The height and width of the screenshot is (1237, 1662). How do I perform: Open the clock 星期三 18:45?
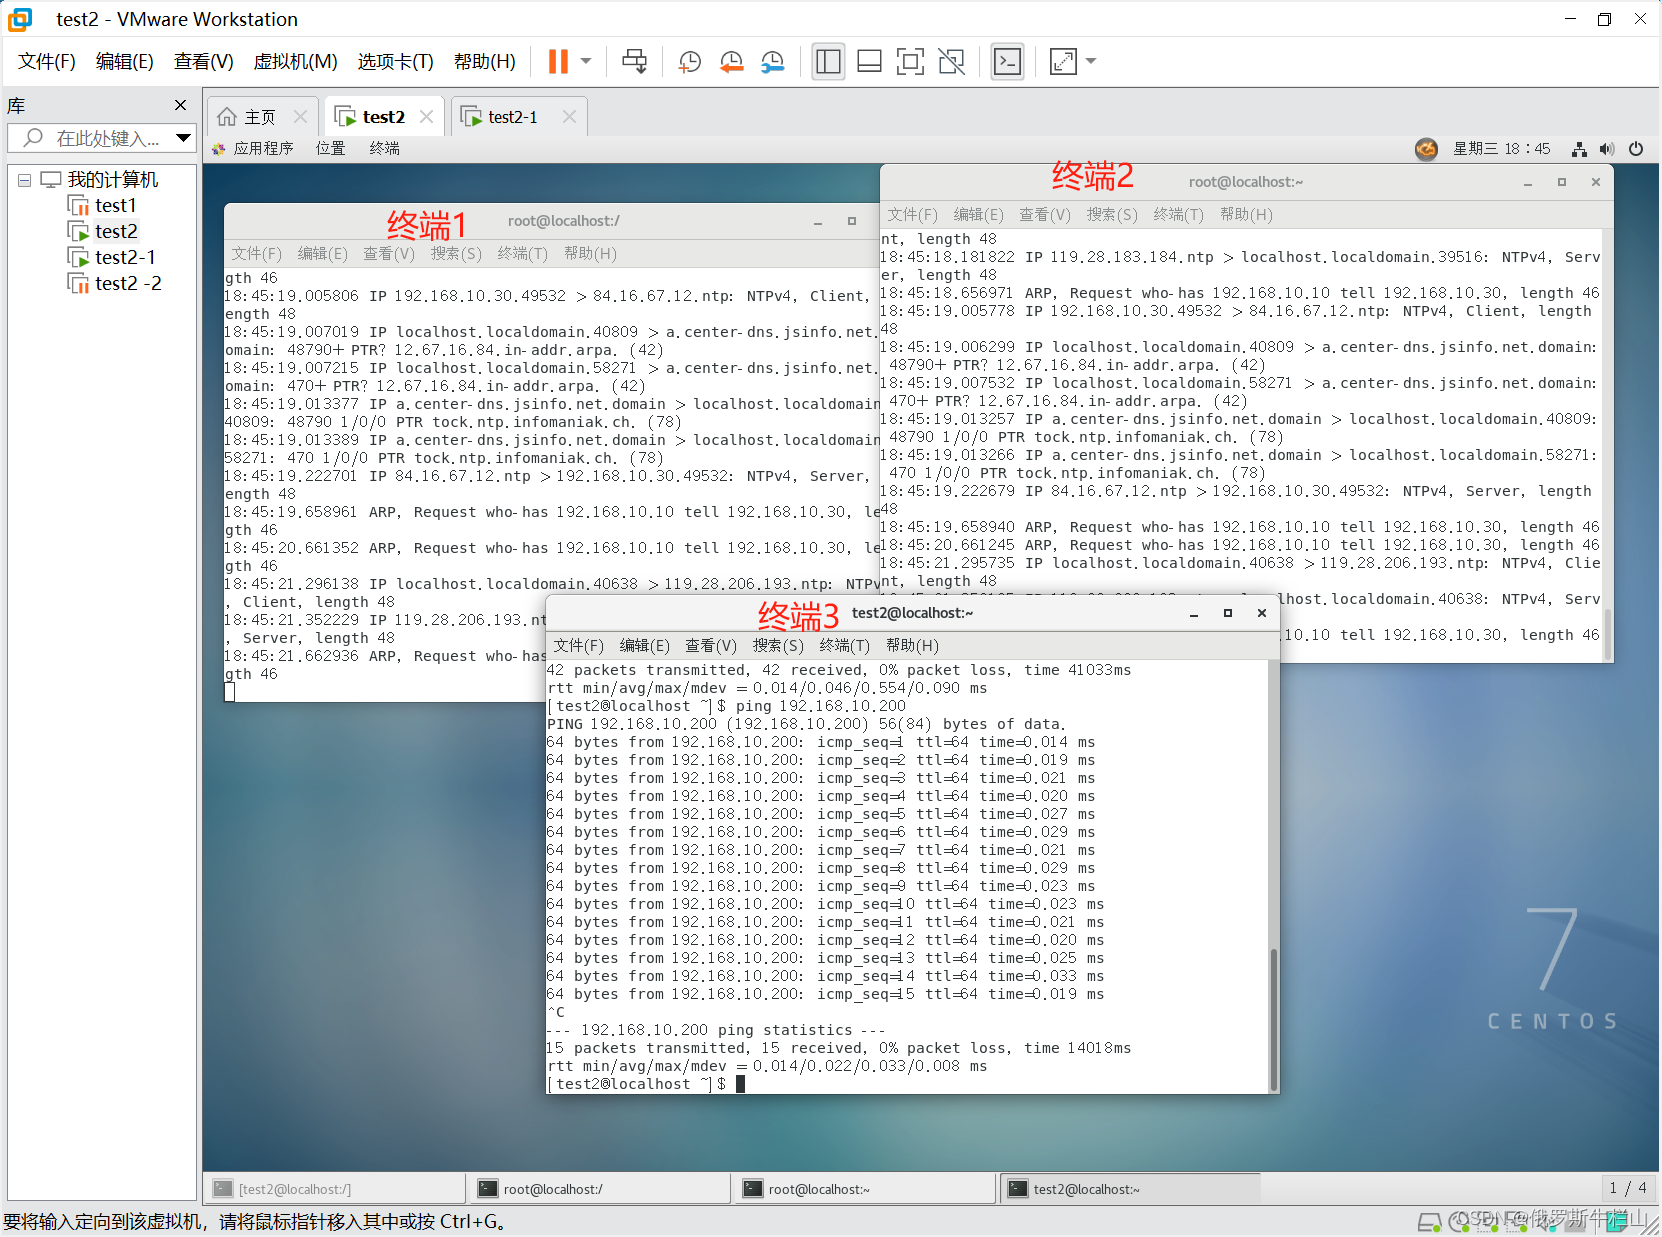pyautogui.click(x=1502, y=149)
